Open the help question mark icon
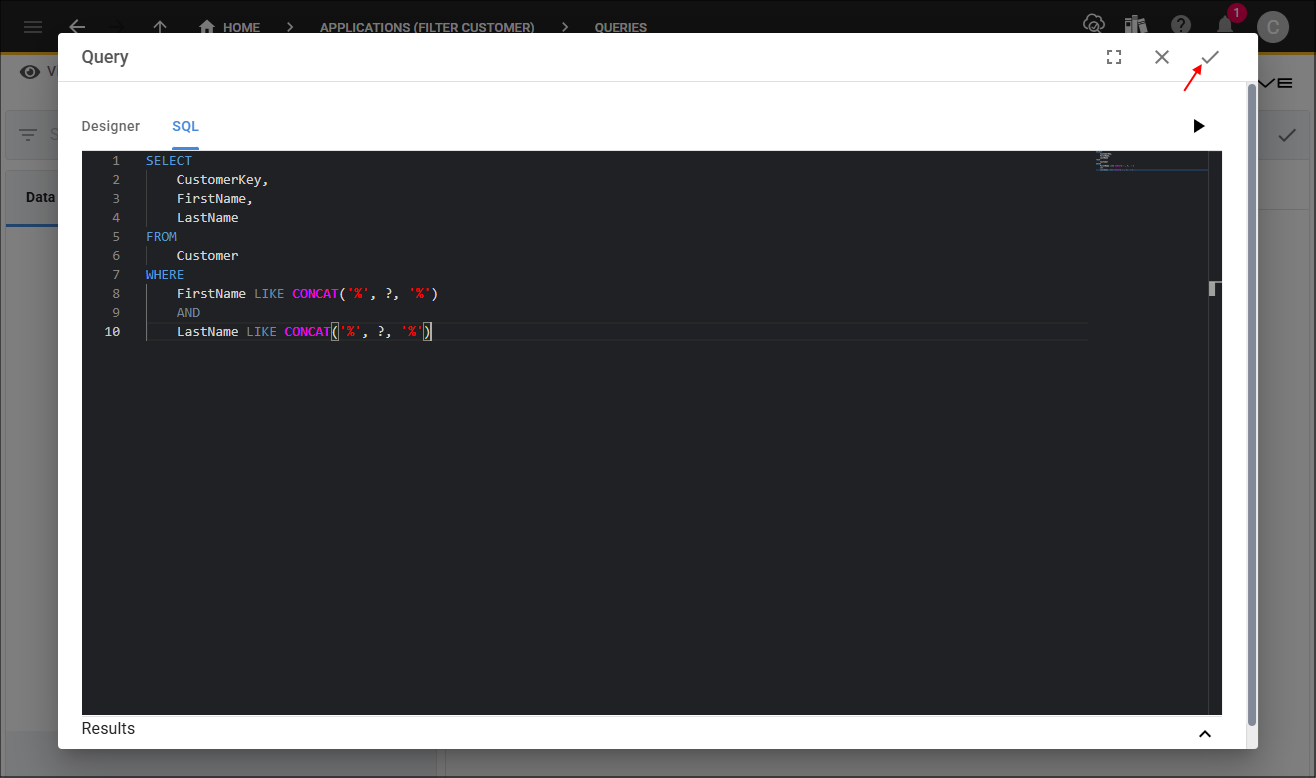This screenshot has width=1316, height=778. click(1181, 25)
